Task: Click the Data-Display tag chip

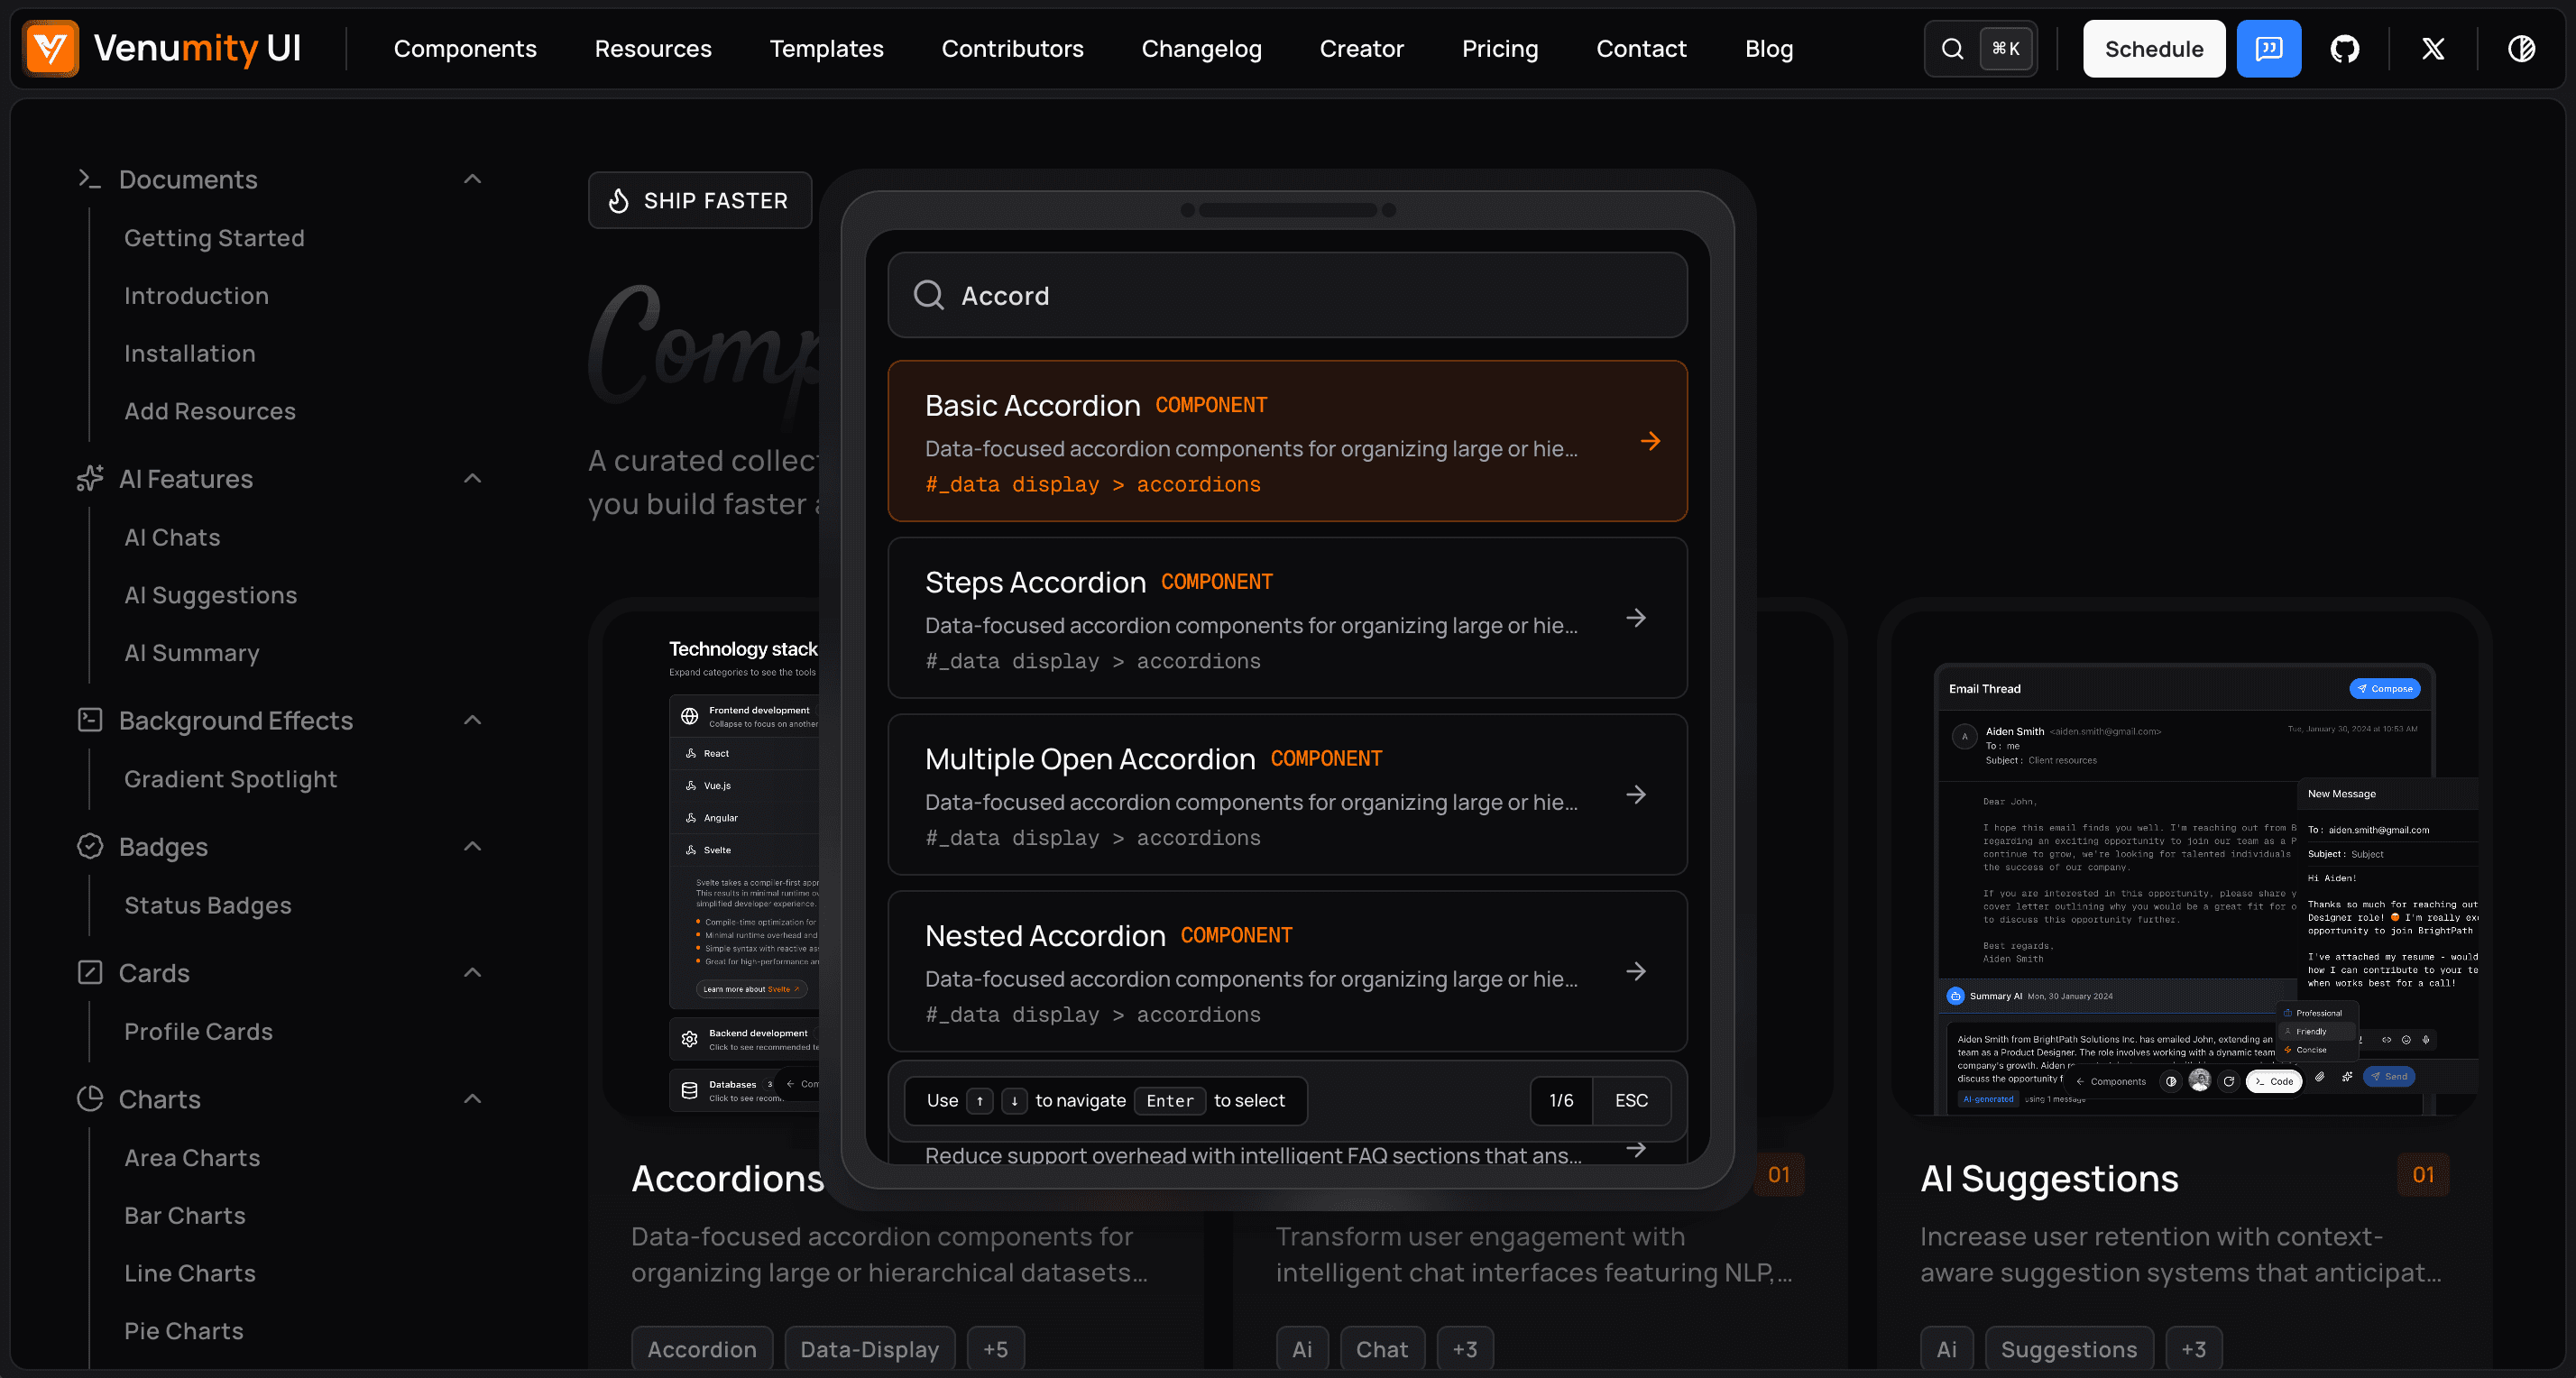Action: click(869, 1349)
